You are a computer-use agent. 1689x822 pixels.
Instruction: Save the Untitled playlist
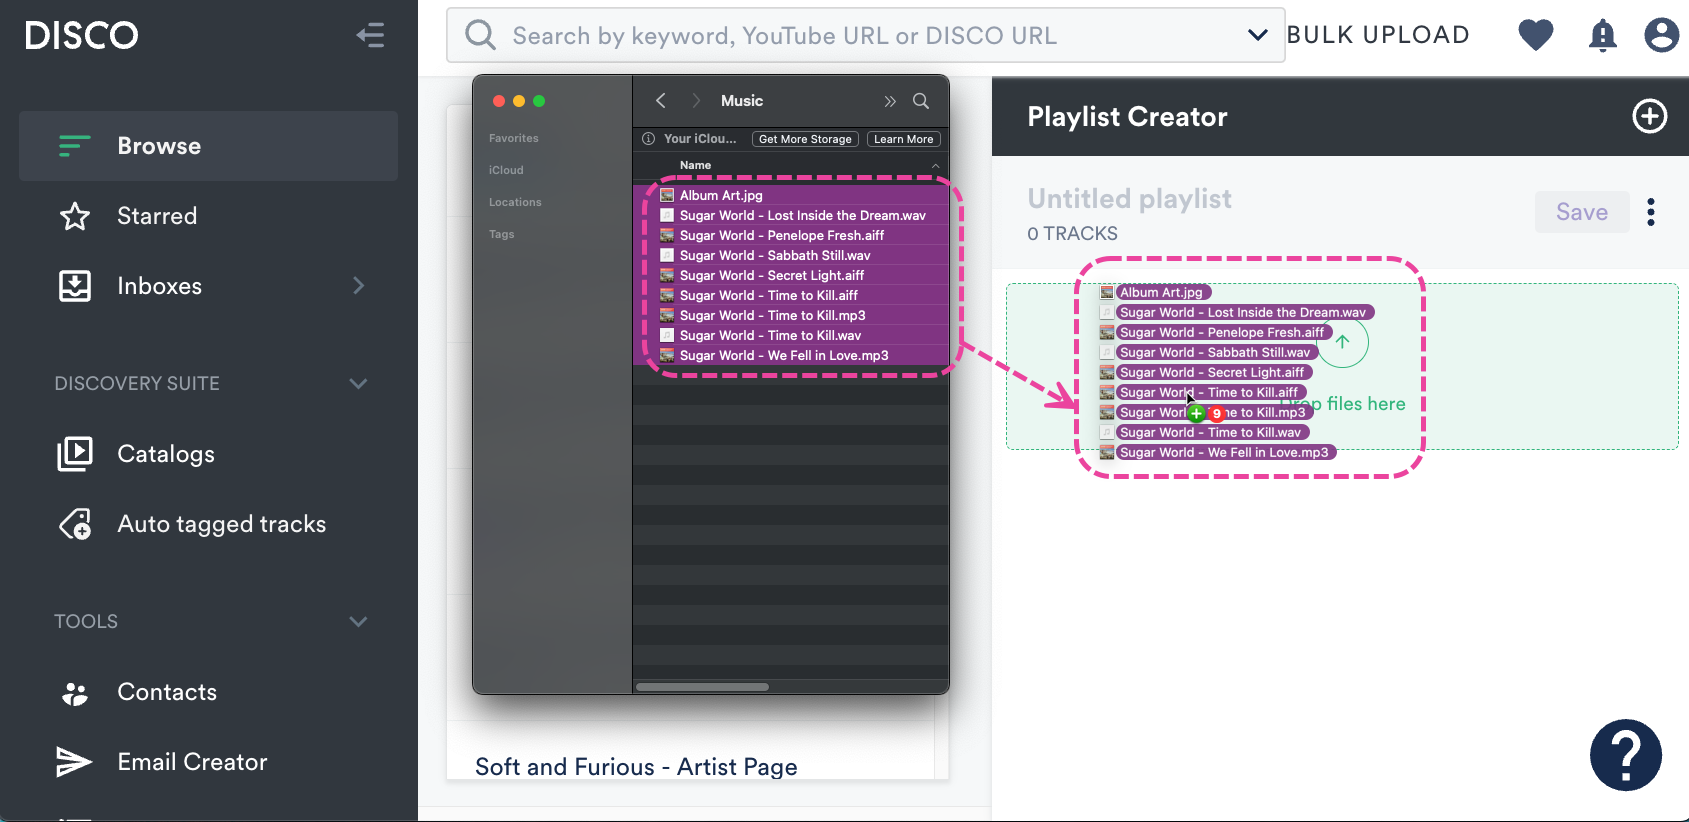point(1582,212)
